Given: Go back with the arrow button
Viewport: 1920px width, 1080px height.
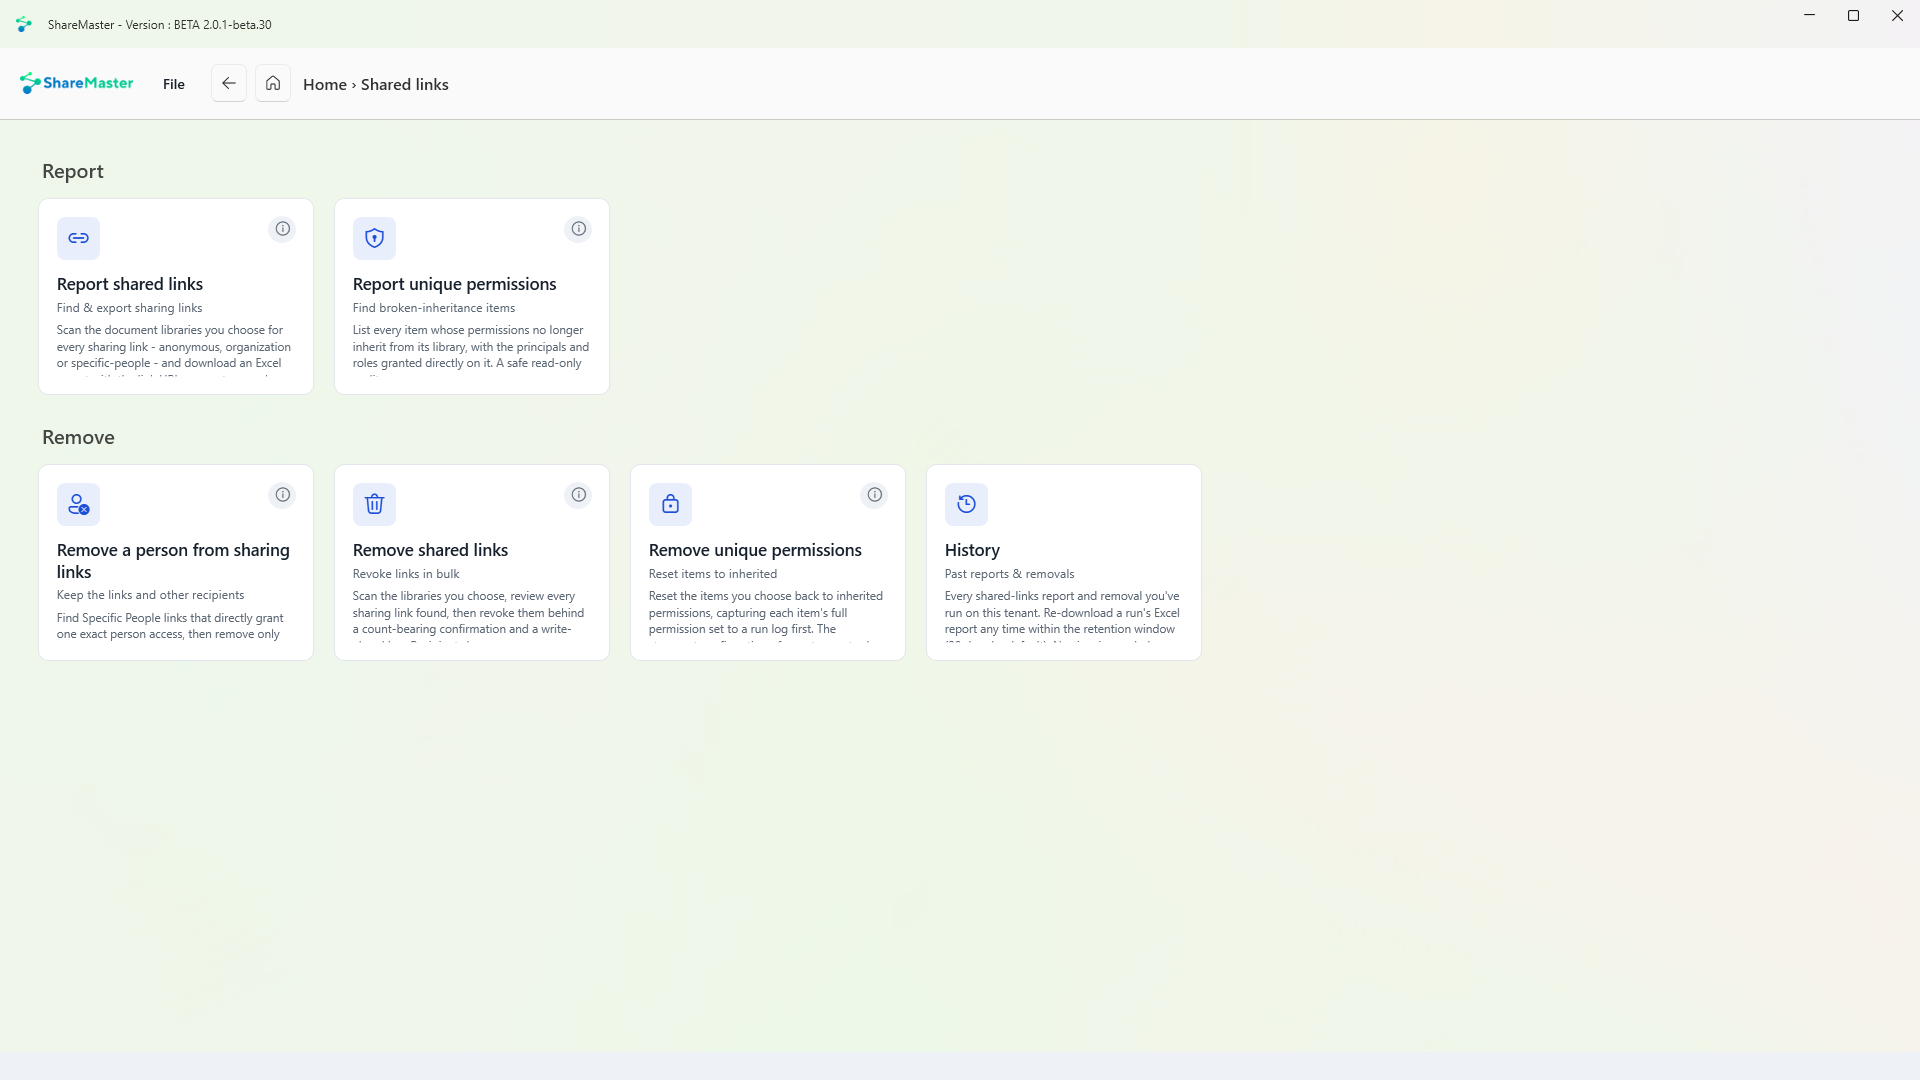Looking at the screenshot, I should click(229, 83).
